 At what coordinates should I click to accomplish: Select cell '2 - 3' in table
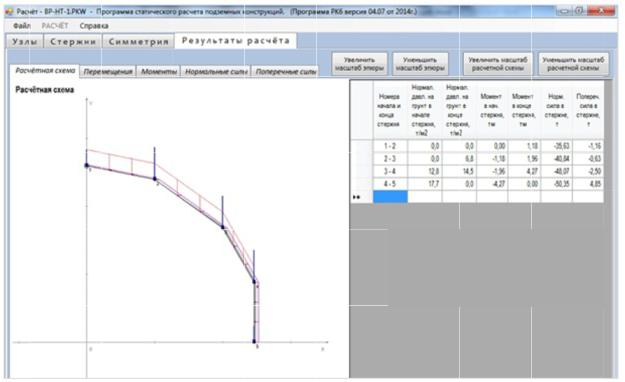[390, 159]
